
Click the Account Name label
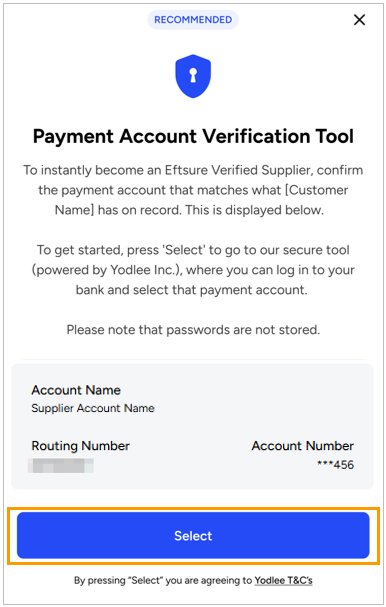[76, 390]
